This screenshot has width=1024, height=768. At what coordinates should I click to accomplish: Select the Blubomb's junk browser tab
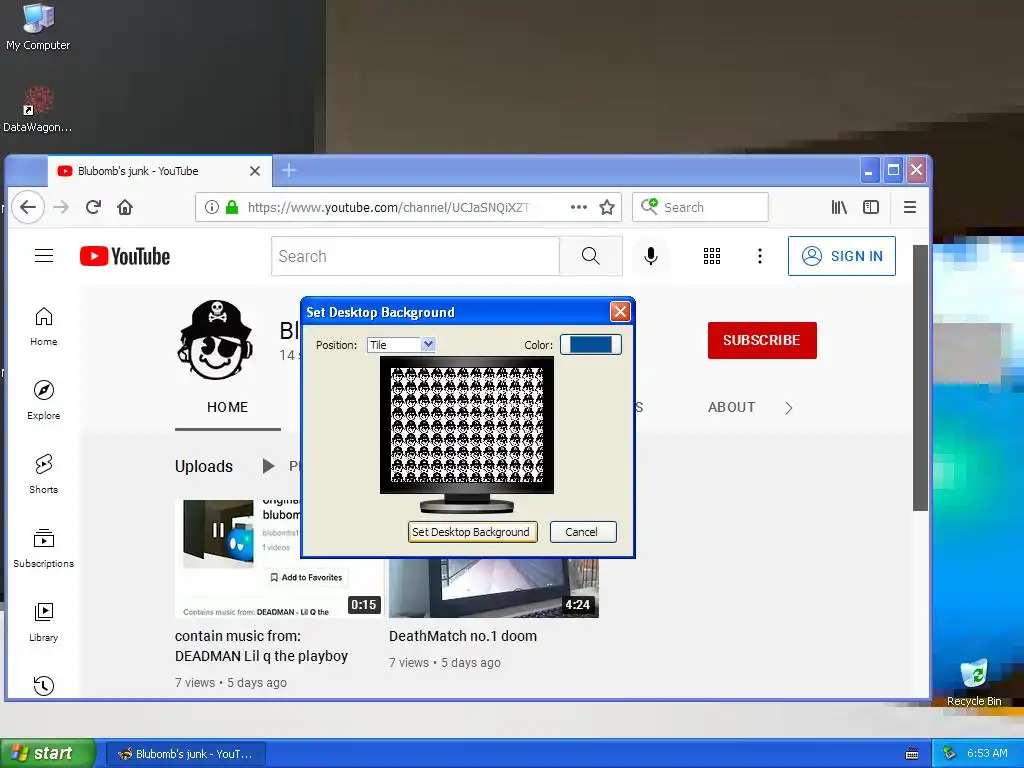[159, 171]
